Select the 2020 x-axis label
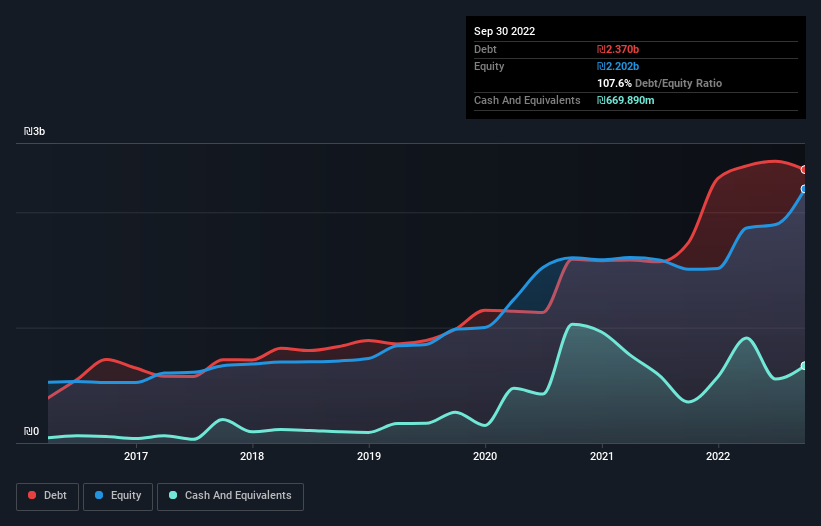This screenshot has height=526, width=821. [485, 456]
